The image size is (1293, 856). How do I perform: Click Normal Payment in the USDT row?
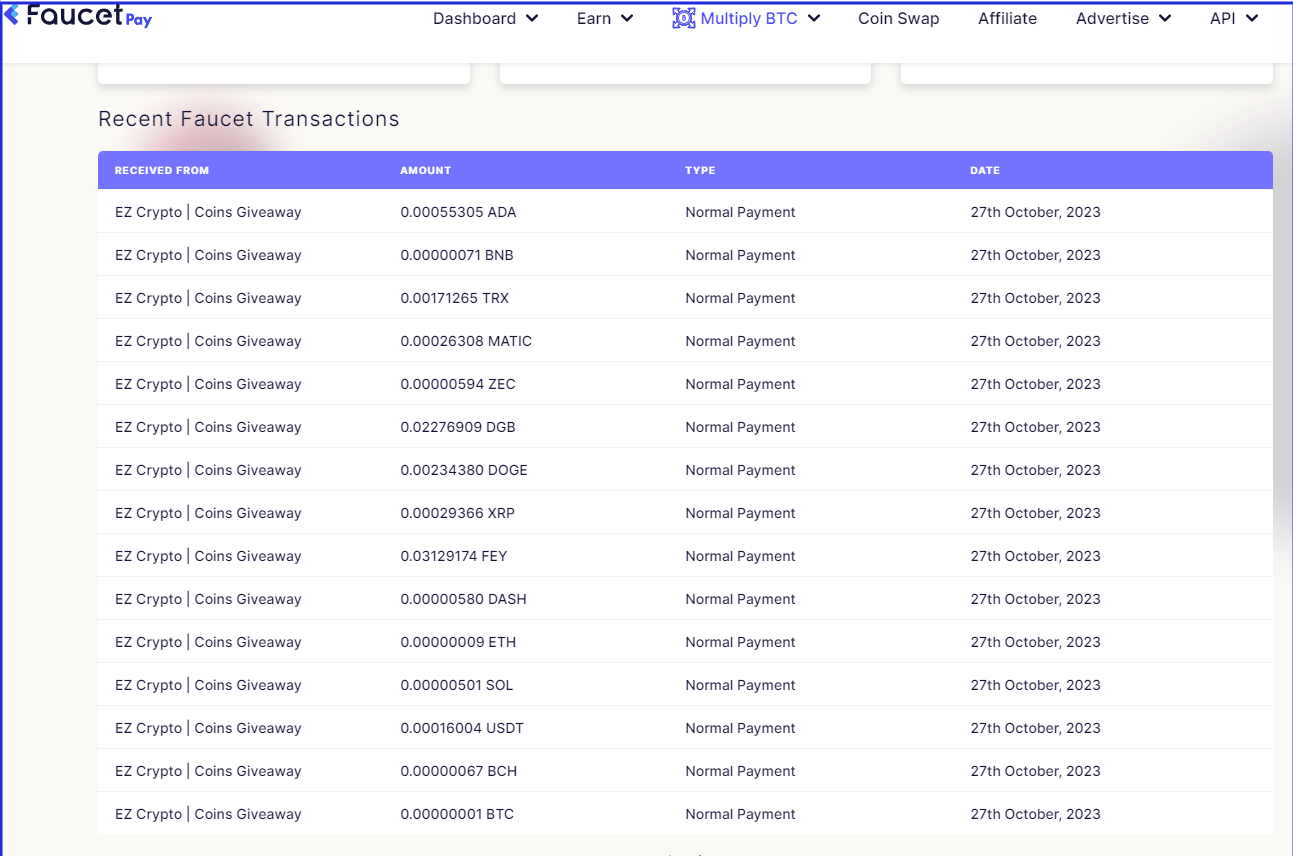coord(740,728)
